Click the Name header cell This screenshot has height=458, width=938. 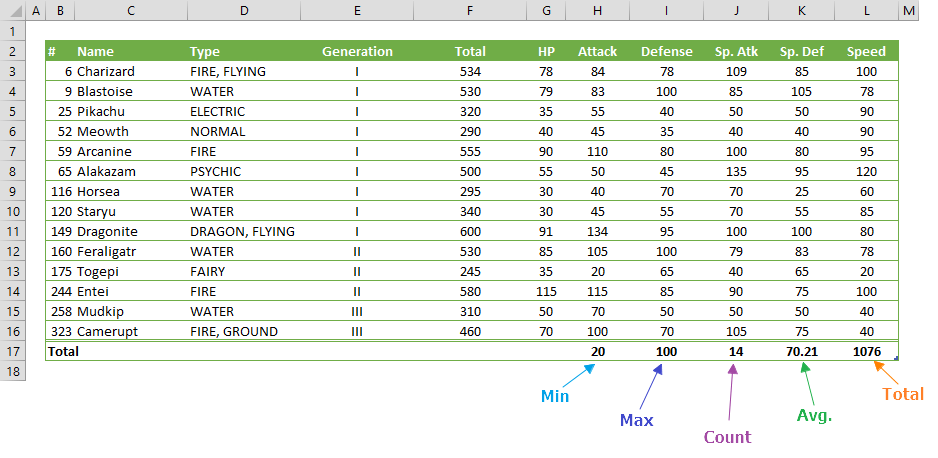coord(130,51)
